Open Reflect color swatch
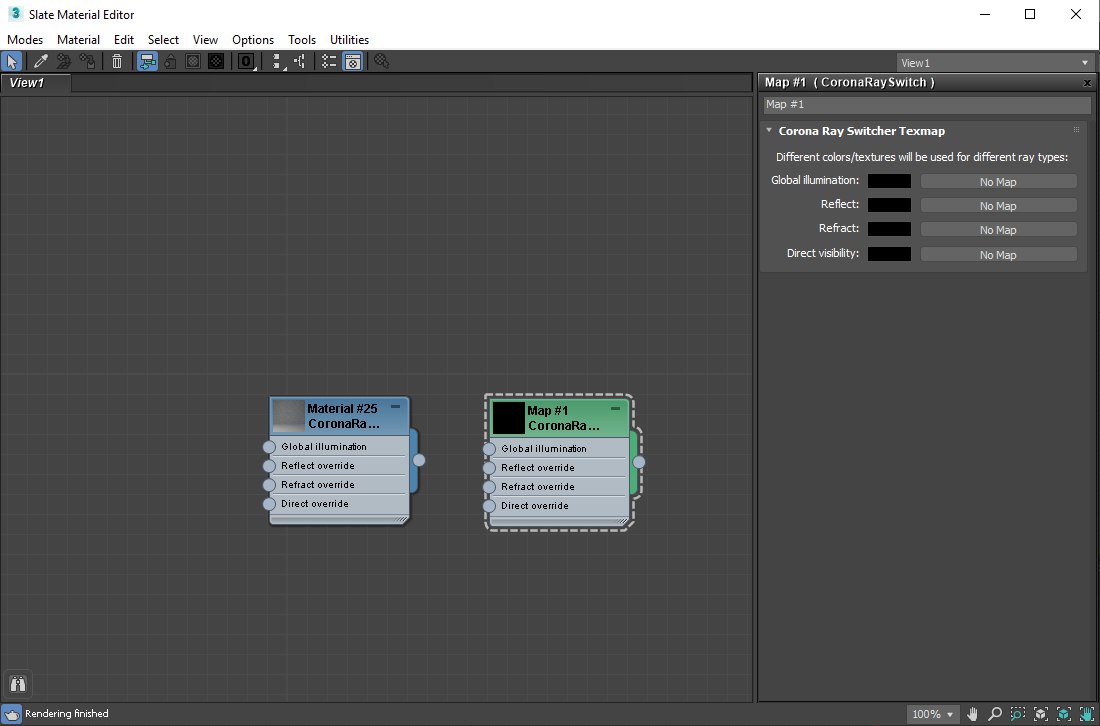 pyautogui.click(x=890, y=205)
